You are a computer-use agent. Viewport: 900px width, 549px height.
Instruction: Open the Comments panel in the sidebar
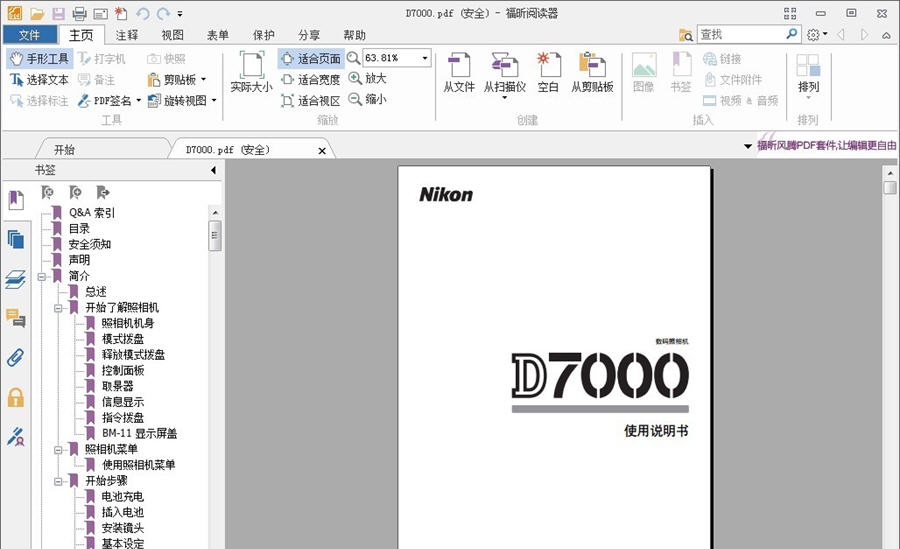point(15,318)
